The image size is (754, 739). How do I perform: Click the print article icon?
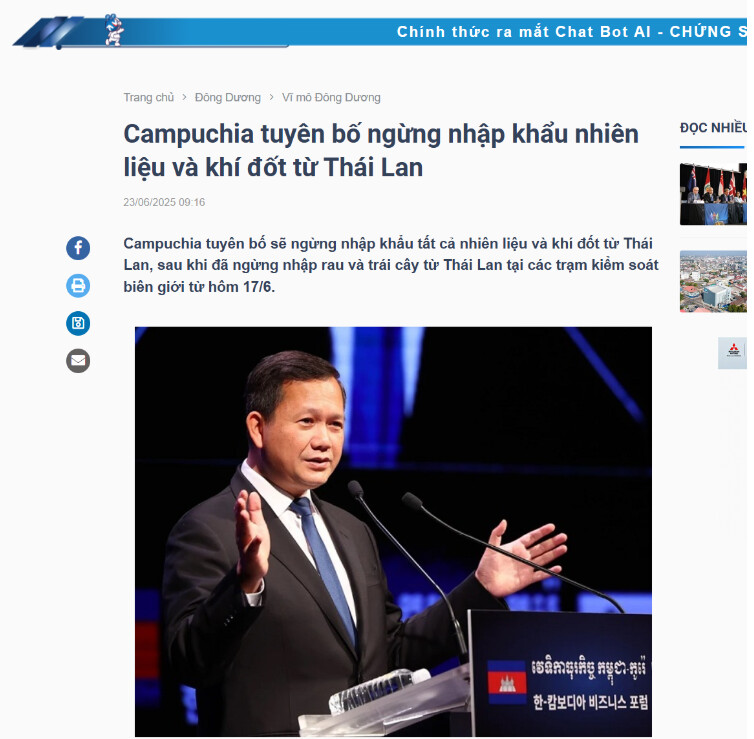(78, 286)
